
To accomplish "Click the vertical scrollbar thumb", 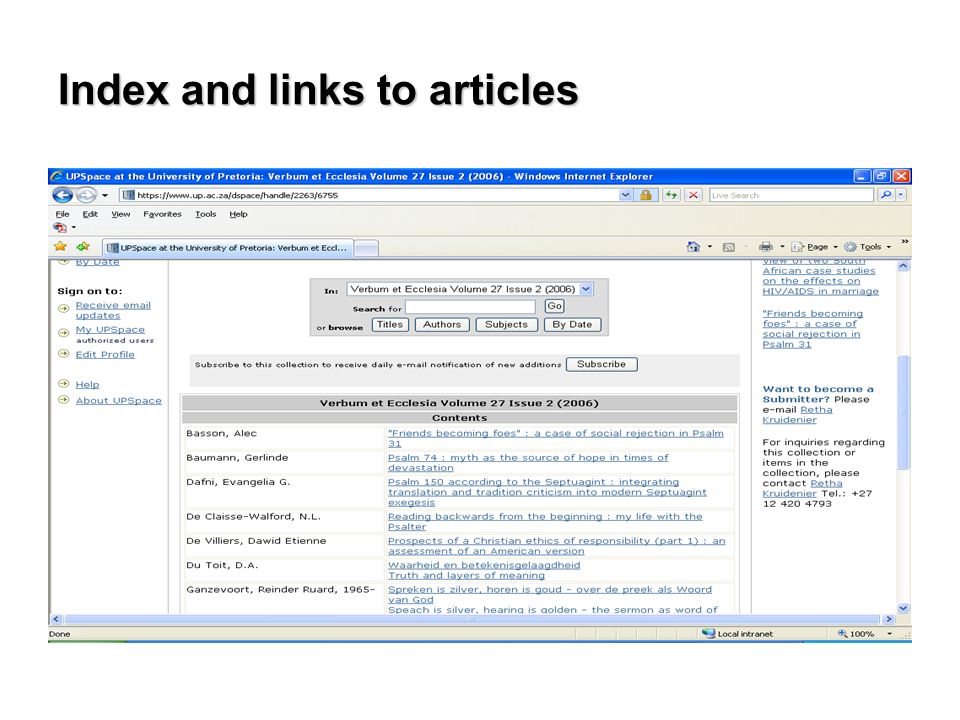I will (903, 412).
